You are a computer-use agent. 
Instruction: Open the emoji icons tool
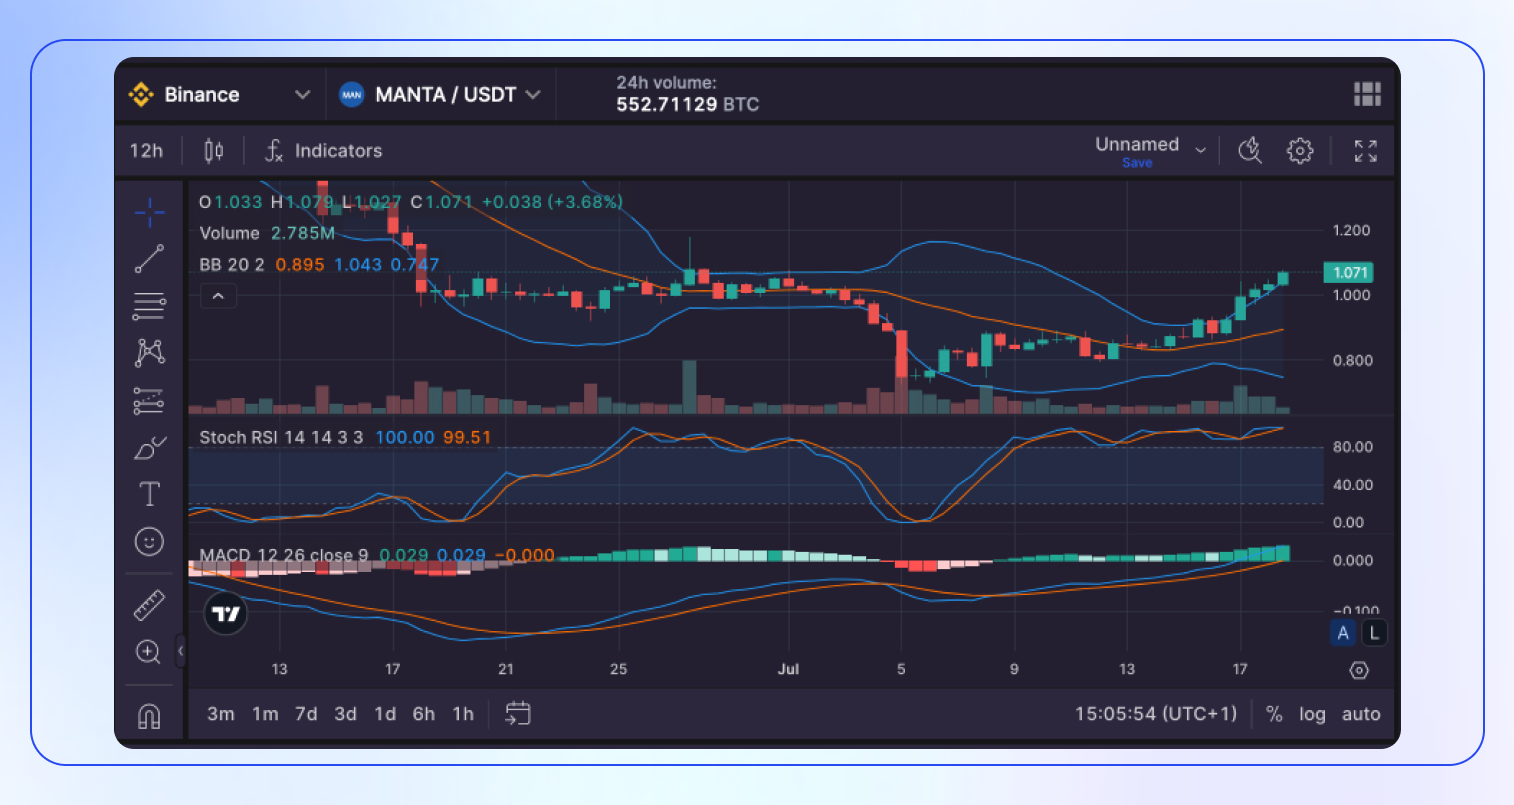click(x=149, y=542)
